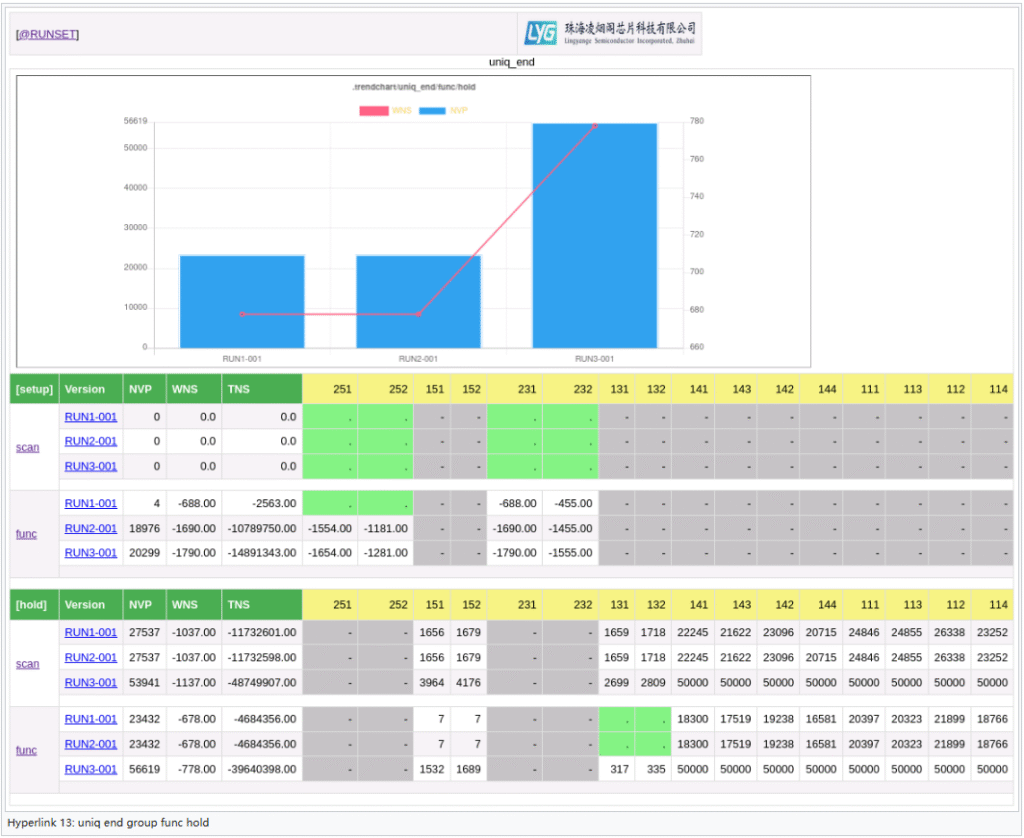
Task: Click the [hold] table header cell
Action: point(34,605)
